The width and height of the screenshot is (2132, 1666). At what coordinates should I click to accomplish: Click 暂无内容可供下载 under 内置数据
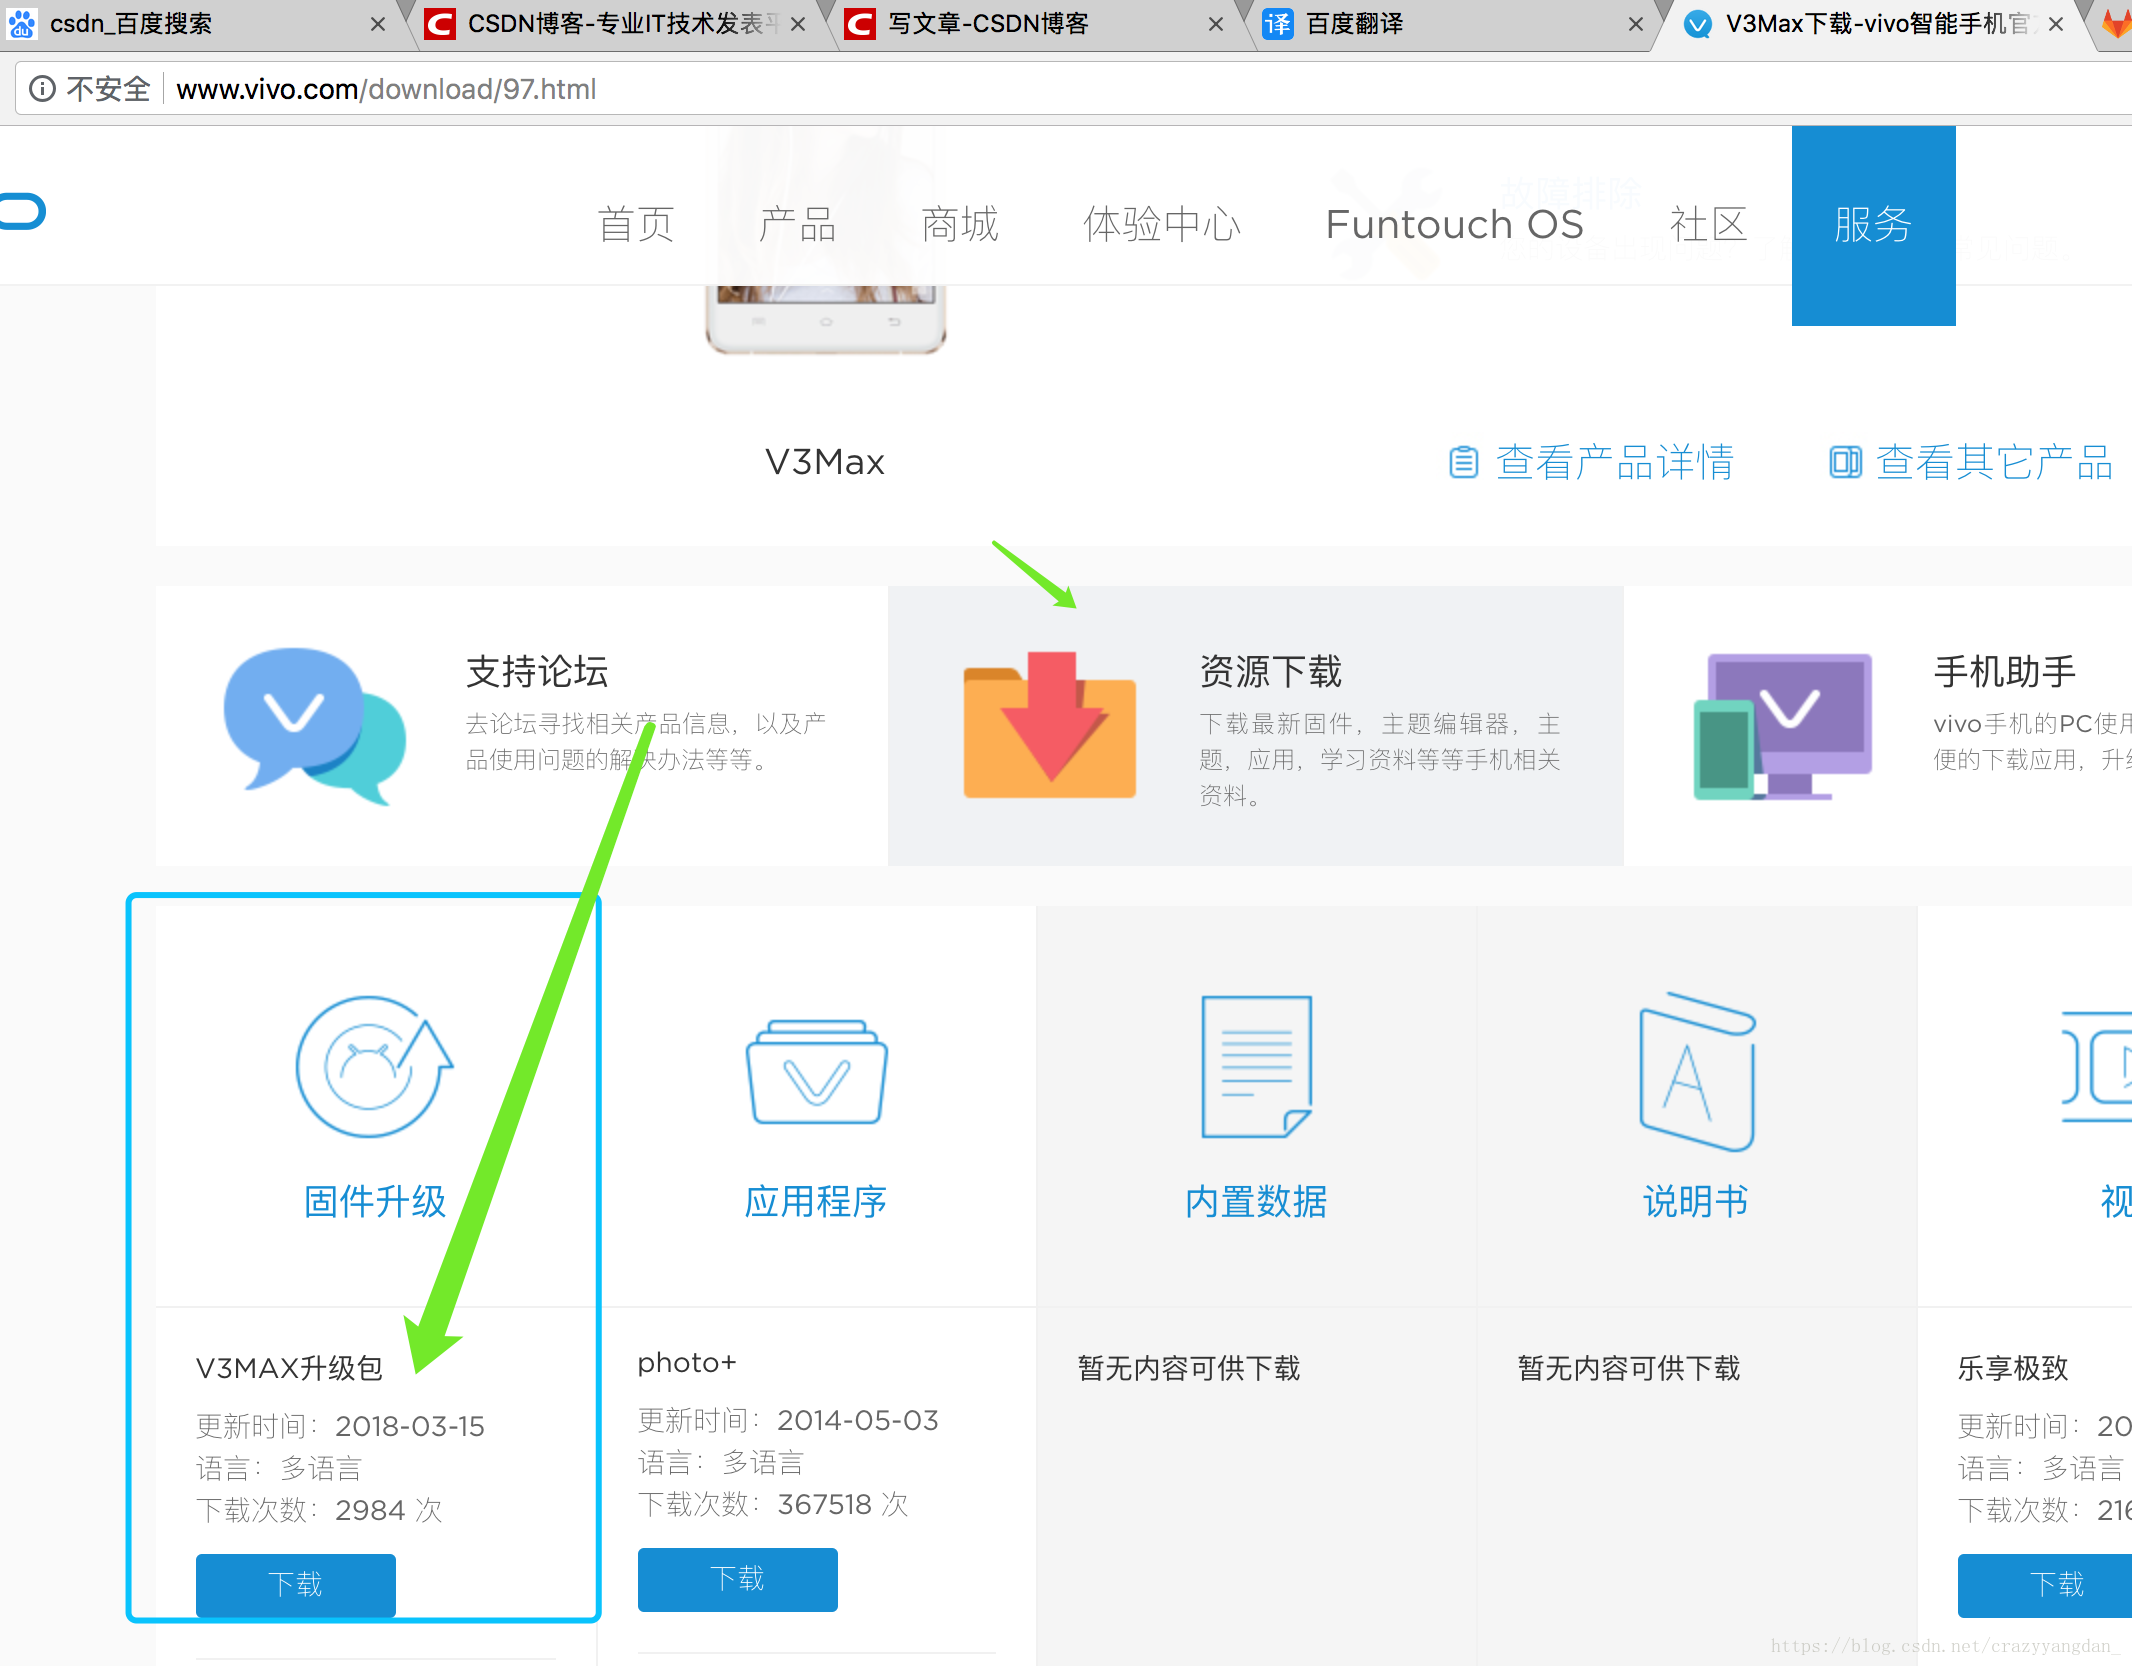[x=1189, y=1368]
